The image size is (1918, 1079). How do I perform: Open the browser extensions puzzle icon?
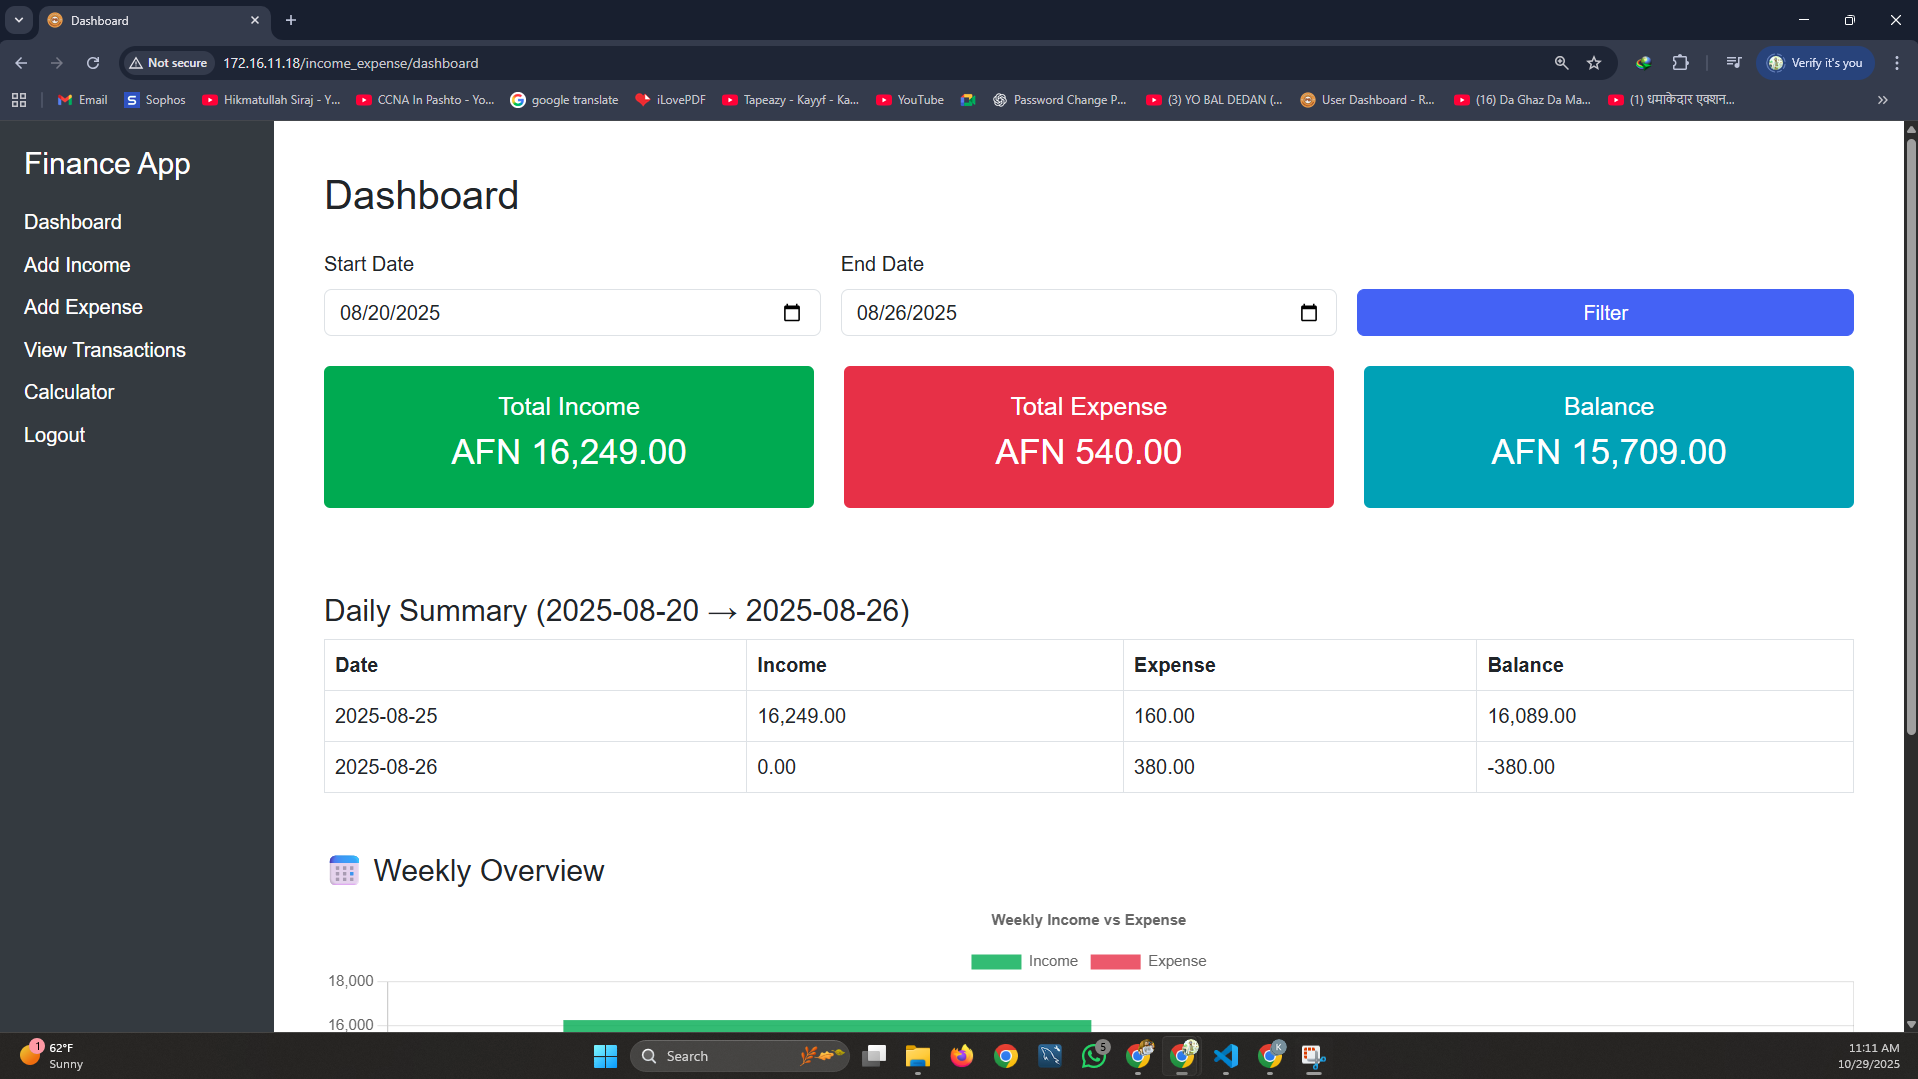(1681, 63)
